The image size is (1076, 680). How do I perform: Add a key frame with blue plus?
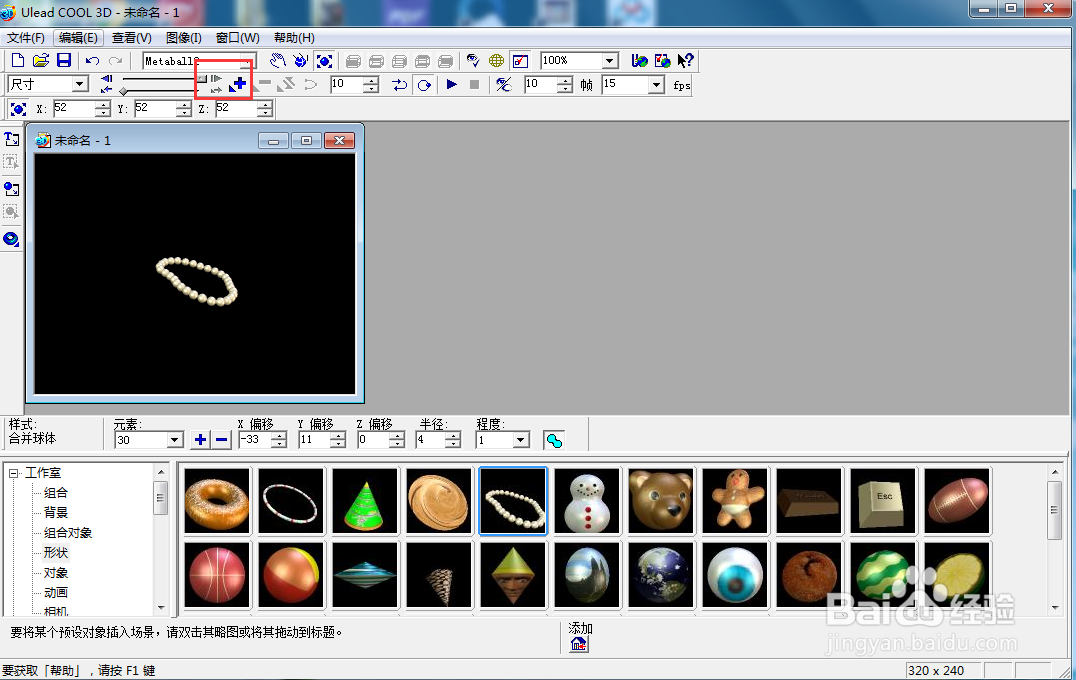click(x=238, y=84)
